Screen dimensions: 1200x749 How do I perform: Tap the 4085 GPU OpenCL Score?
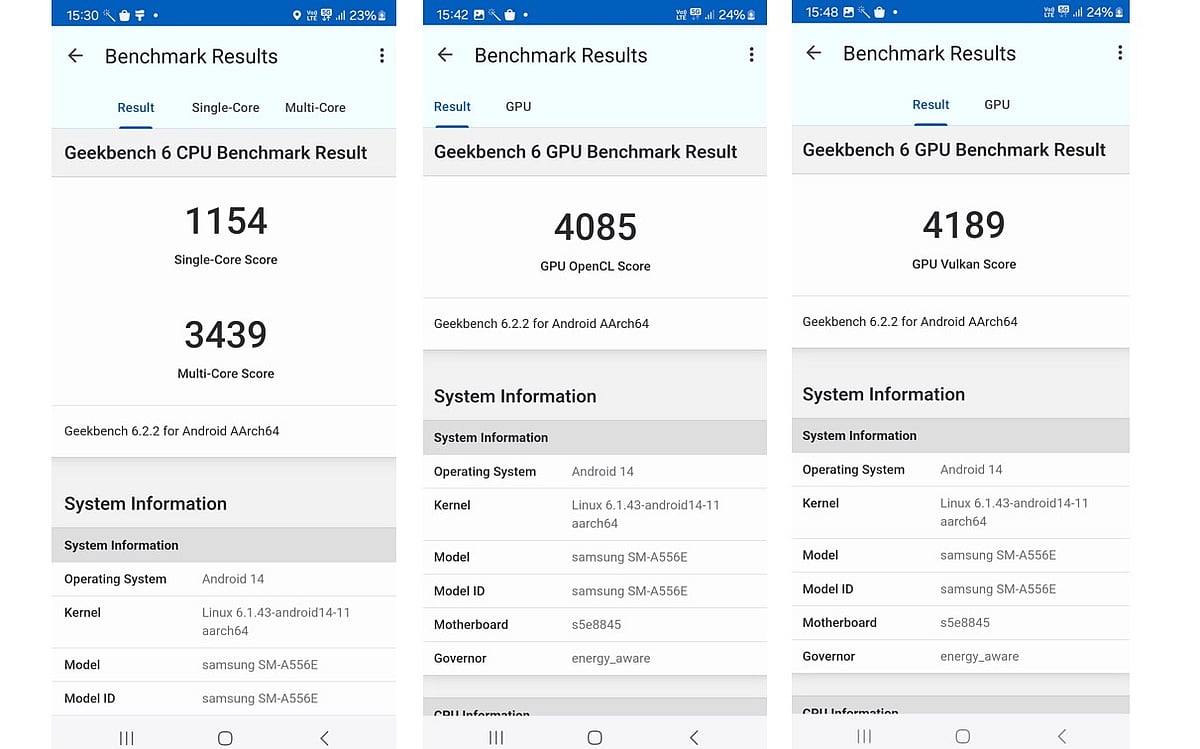click(x=595, y=228)
